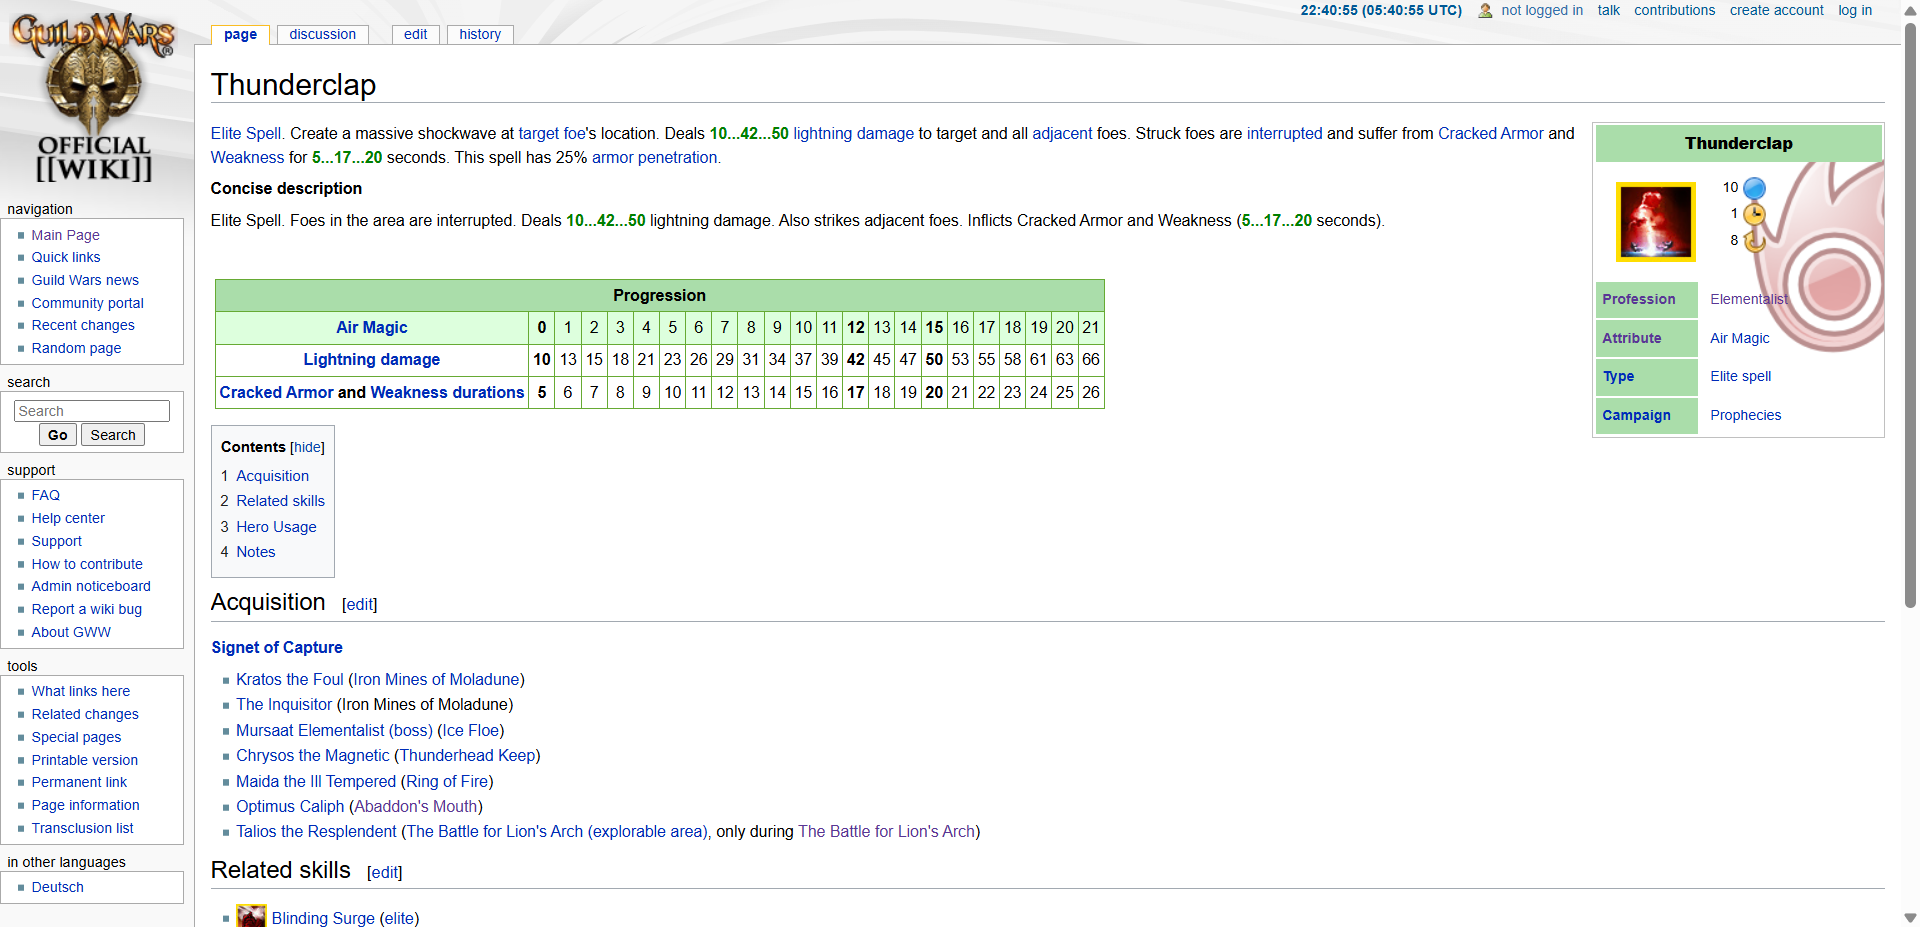
Task: Click the not logged in user icon
Action: [1485, 11]
